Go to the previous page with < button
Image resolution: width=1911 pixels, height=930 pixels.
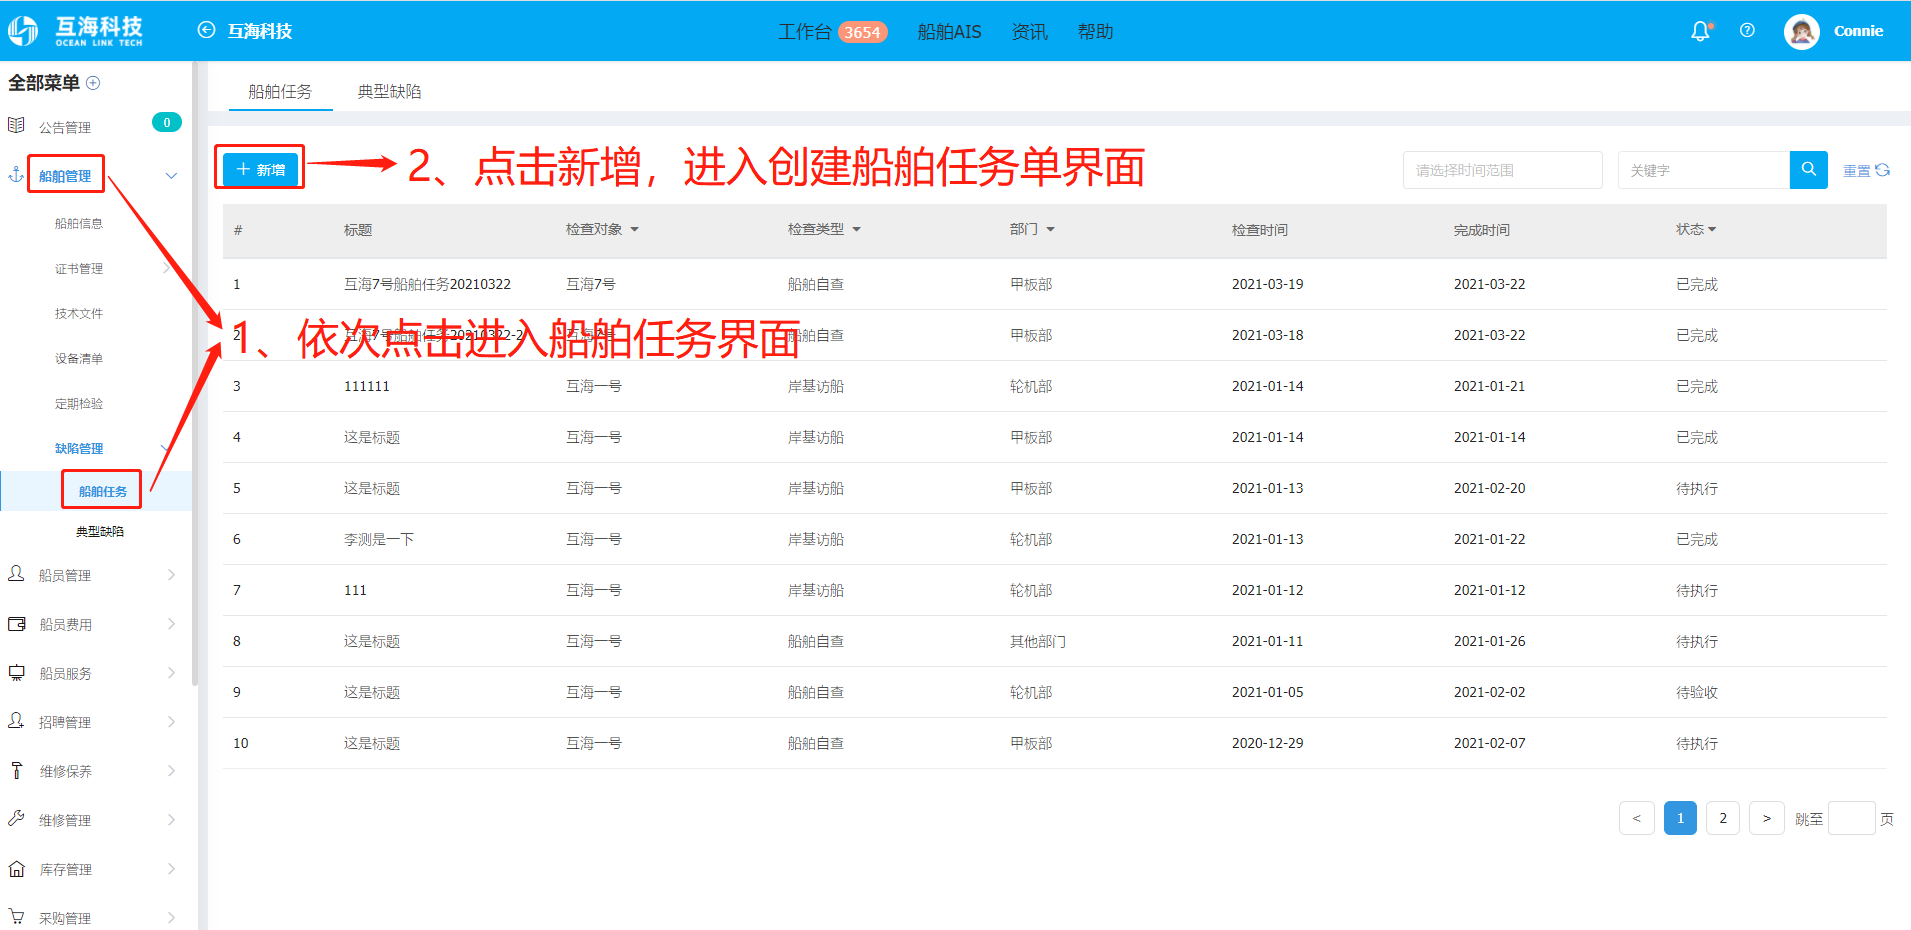click(1636, 818)
